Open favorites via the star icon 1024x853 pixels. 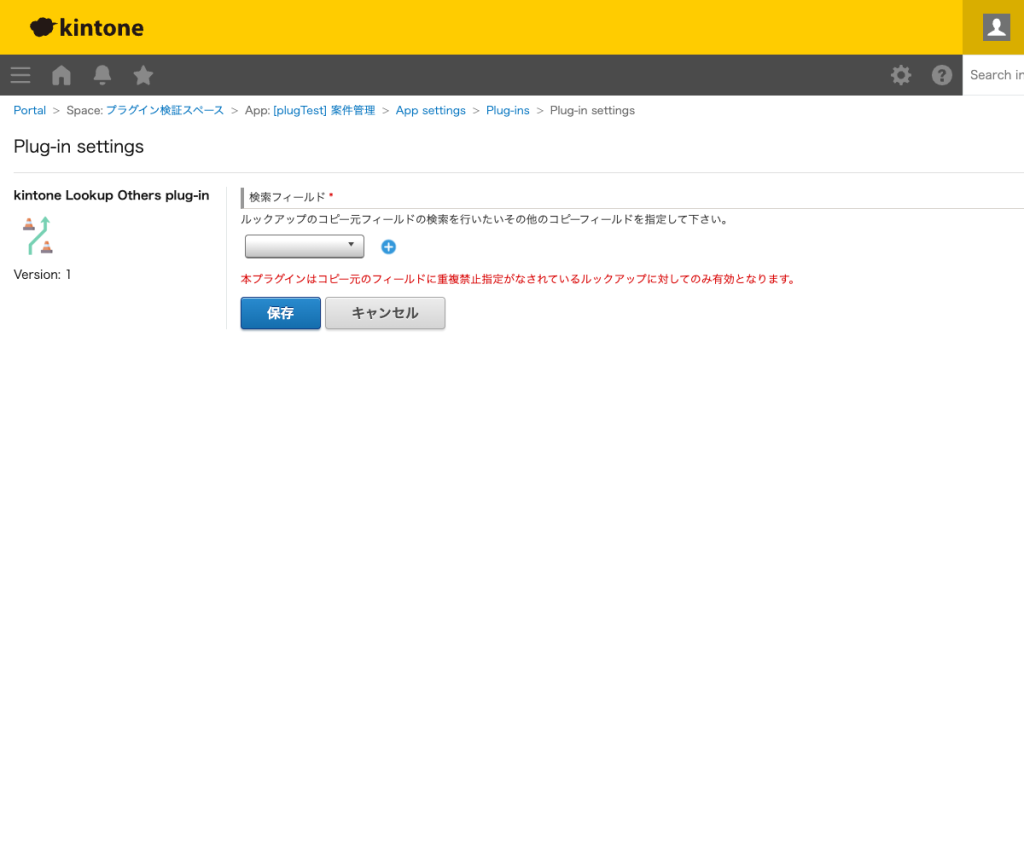(x=143, y=75)
